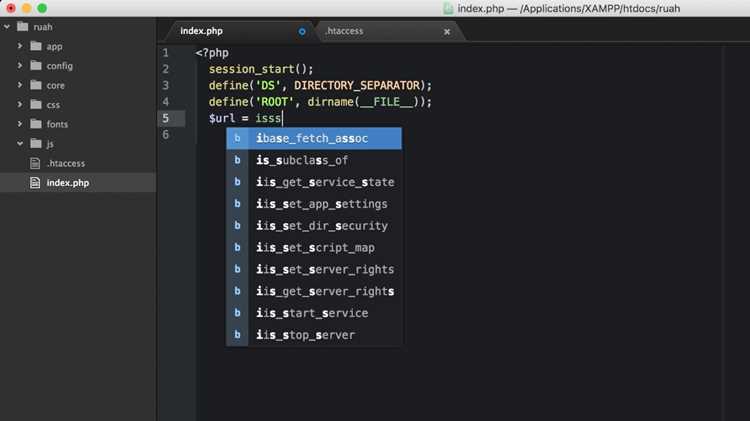750x421 pixels.
Task: Select the css folder label
Action: point(53,105)
